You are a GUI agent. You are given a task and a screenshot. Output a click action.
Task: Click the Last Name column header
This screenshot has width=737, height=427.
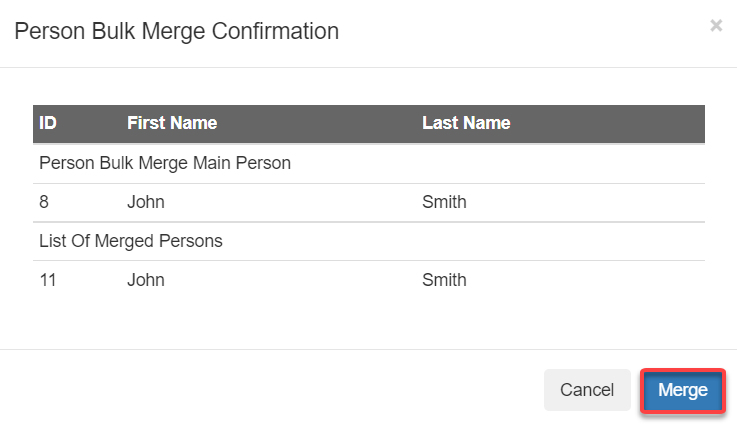(466, 124)
